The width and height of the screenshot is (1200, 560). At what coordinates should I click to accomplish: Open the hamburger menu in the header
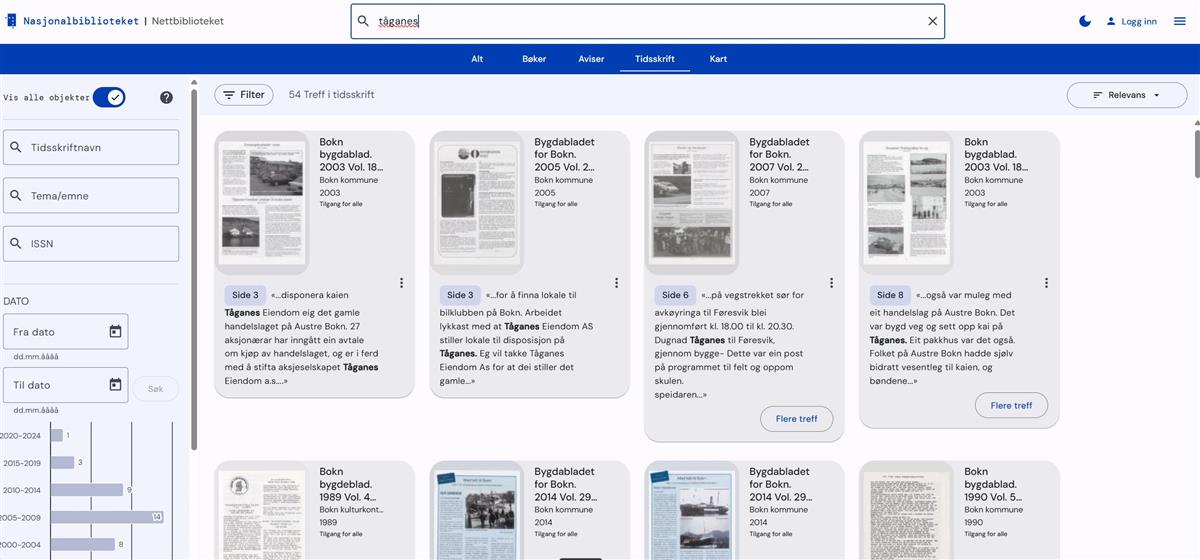click(x=1179, y=21)
